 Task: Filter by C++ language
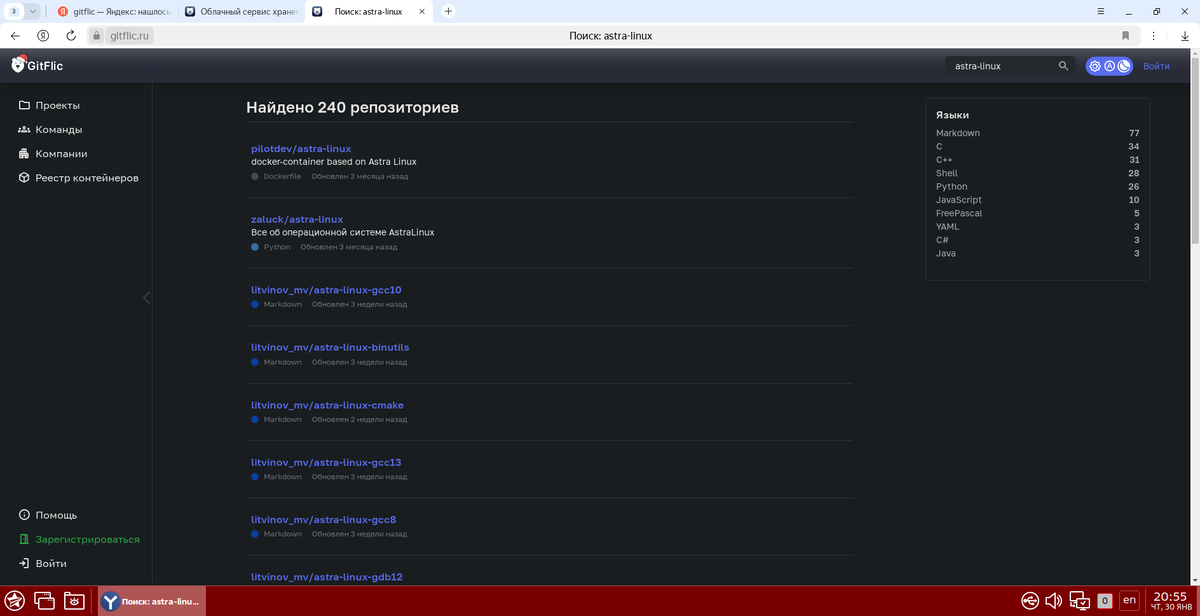click(1037, 160)
